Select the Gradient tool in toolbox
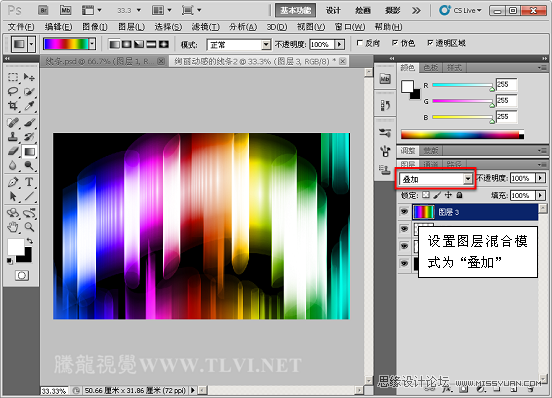This screenshot has width=552, height=398. click(x=29, y=152)
